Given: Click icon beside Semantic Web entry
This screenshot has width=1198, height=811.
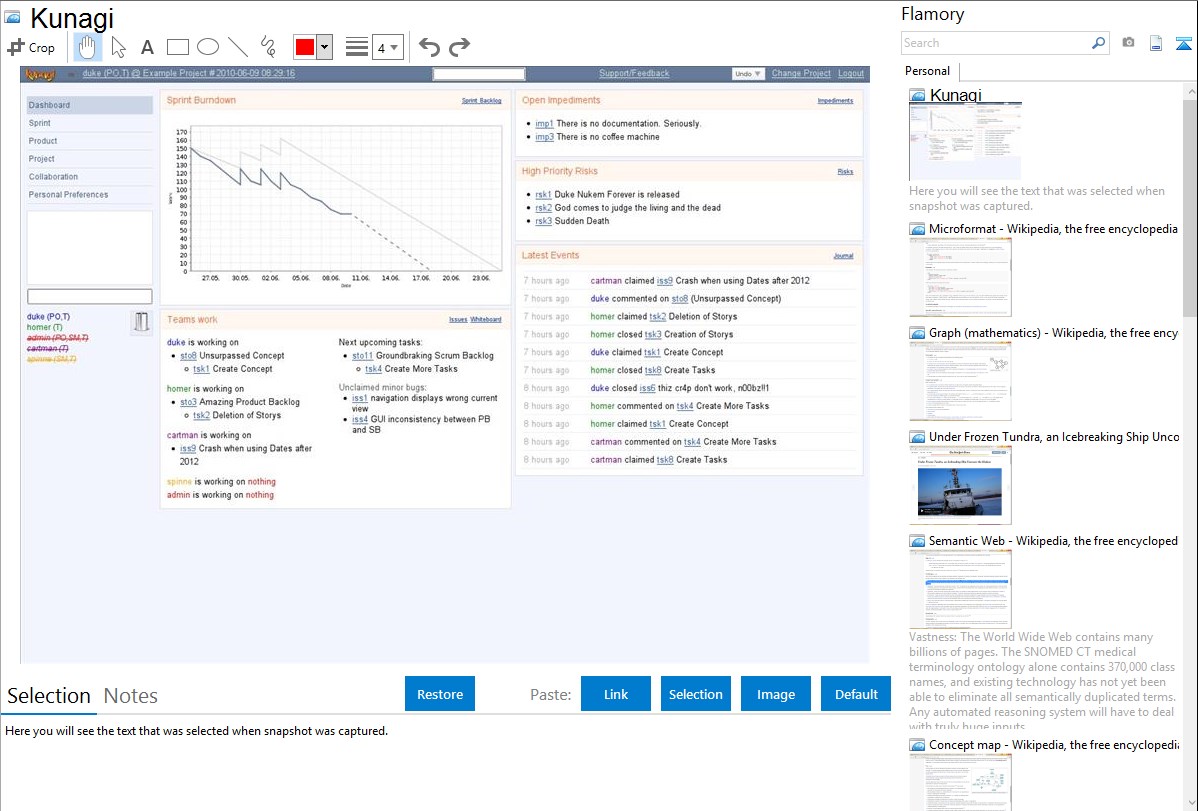Looking at the screenshot, I should pyautogui.click(x=917, y=540).
